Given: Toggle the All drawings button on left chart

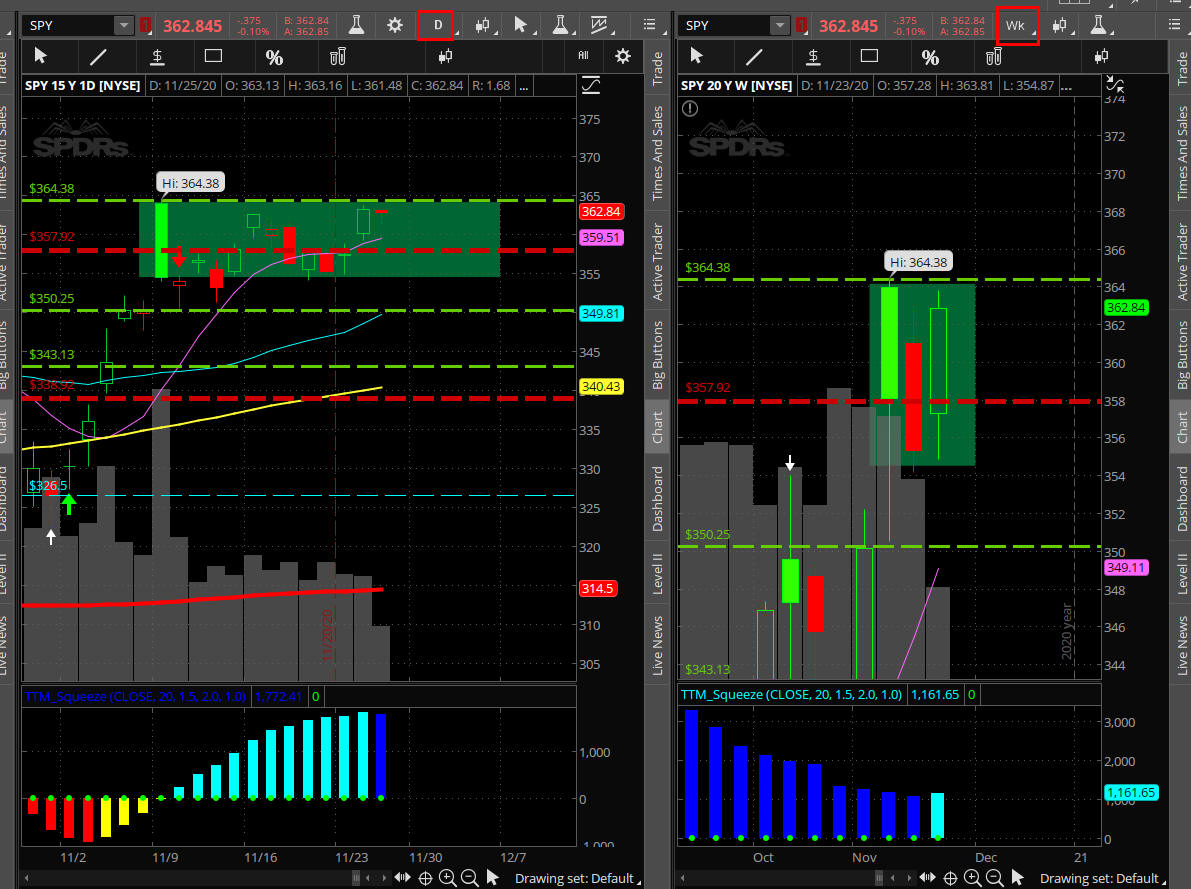Looking at the screenshot, I should click(584, 56).
